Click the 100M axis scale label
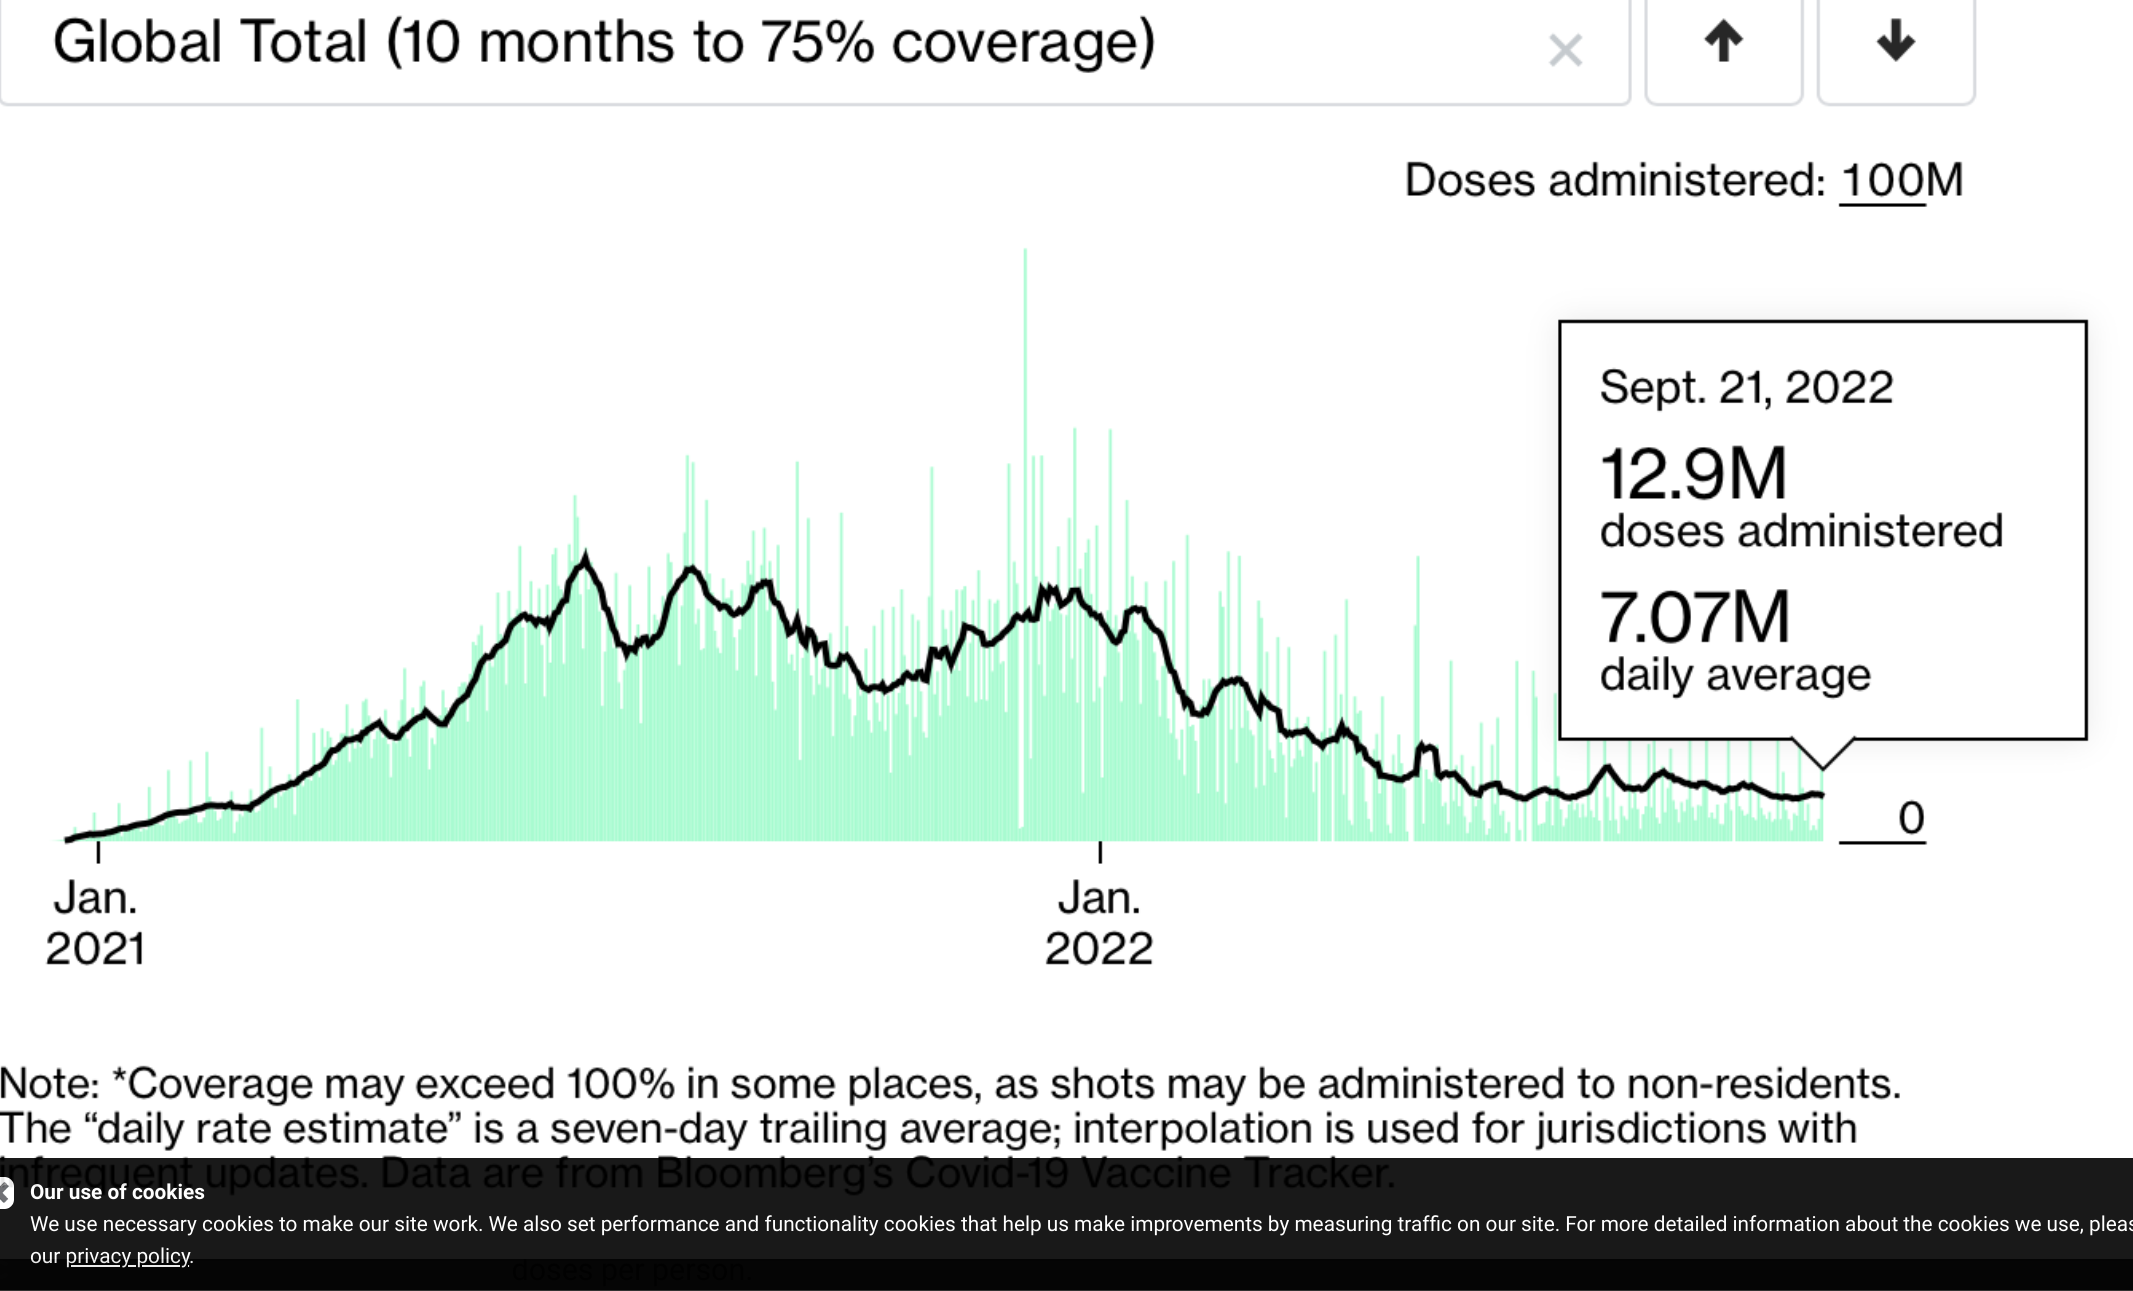This screenshot has width=2133, height=1291. click(1901, 181)
